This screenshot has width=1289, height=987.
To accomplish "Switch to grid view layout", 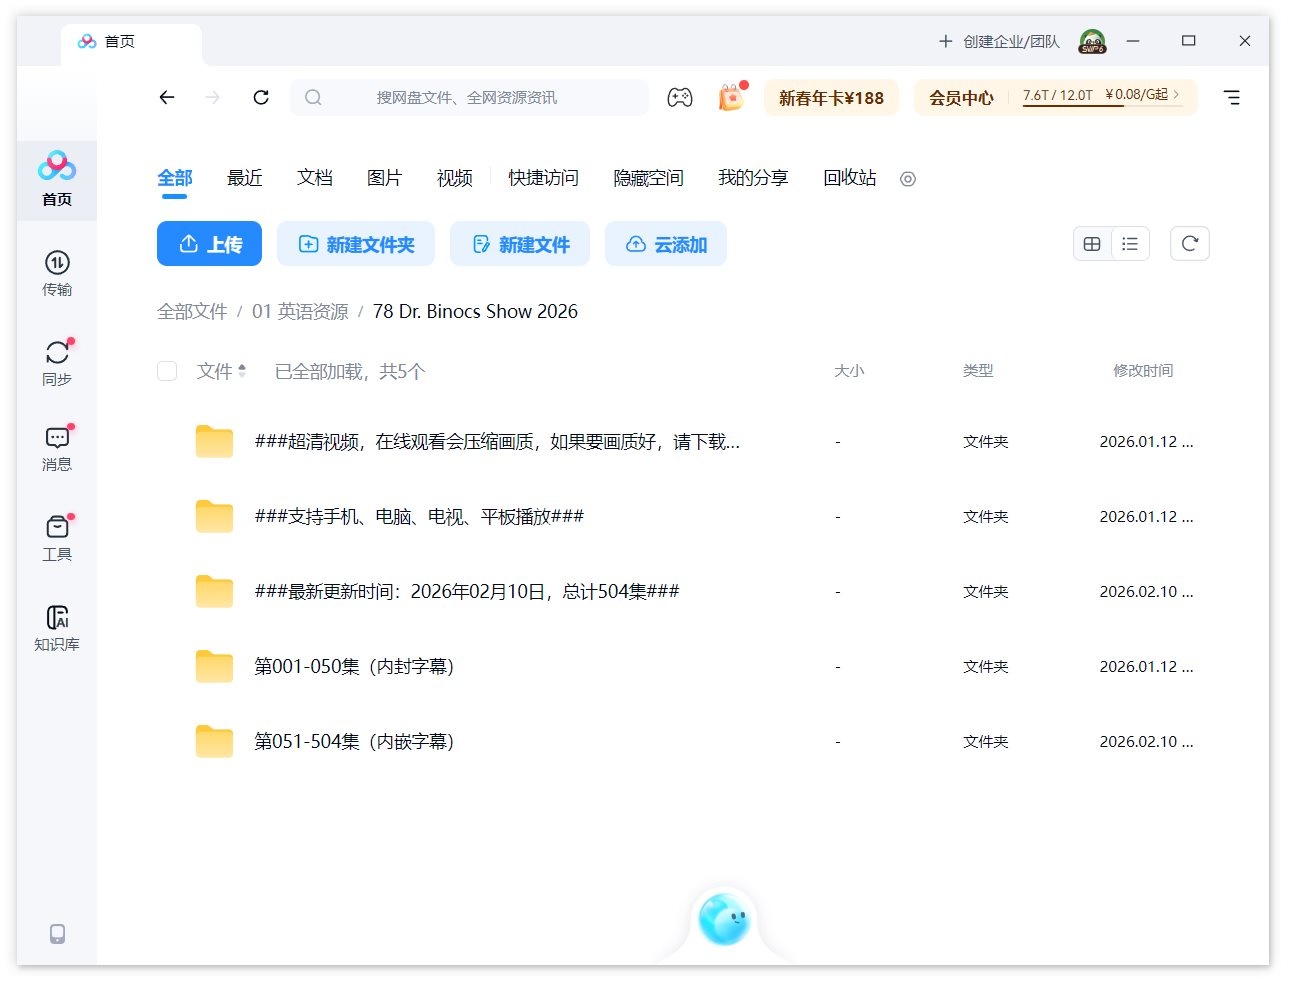I will 1092,243.
